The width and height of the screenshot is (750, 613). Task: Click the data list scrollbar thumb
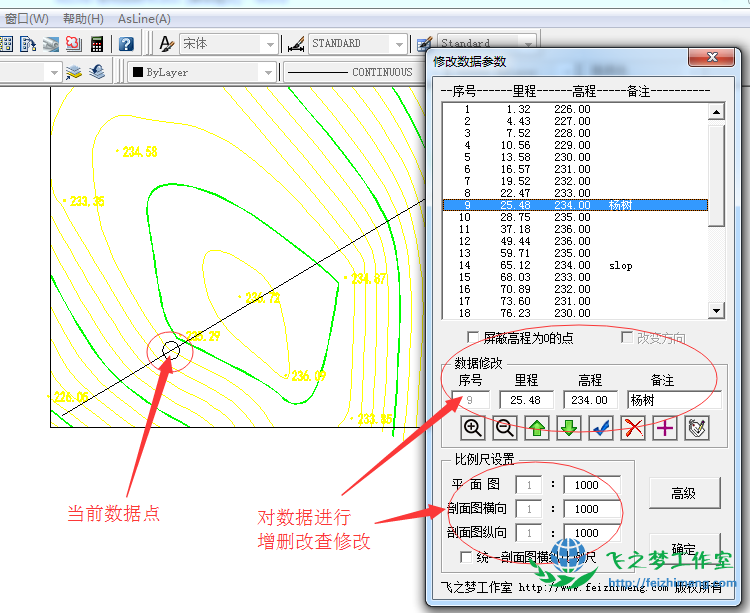716,175
